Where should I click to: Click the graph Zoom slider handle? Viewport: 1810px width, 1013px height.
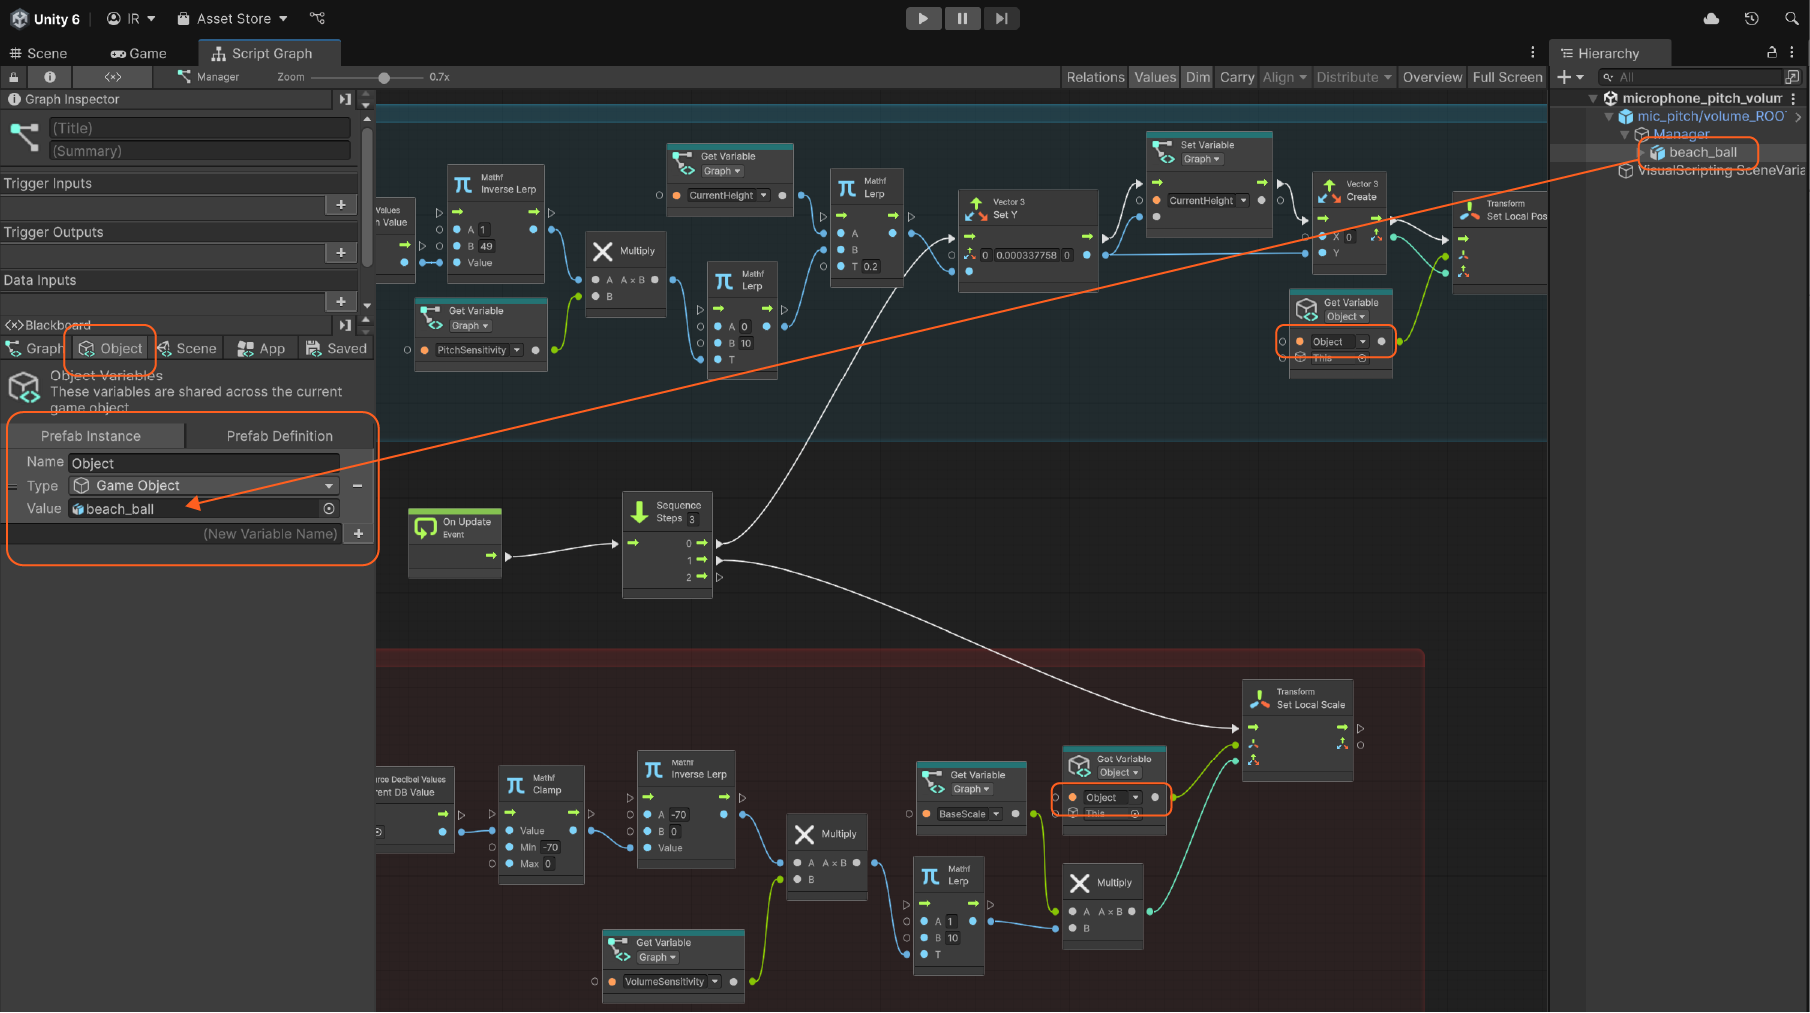pos(384,77)
